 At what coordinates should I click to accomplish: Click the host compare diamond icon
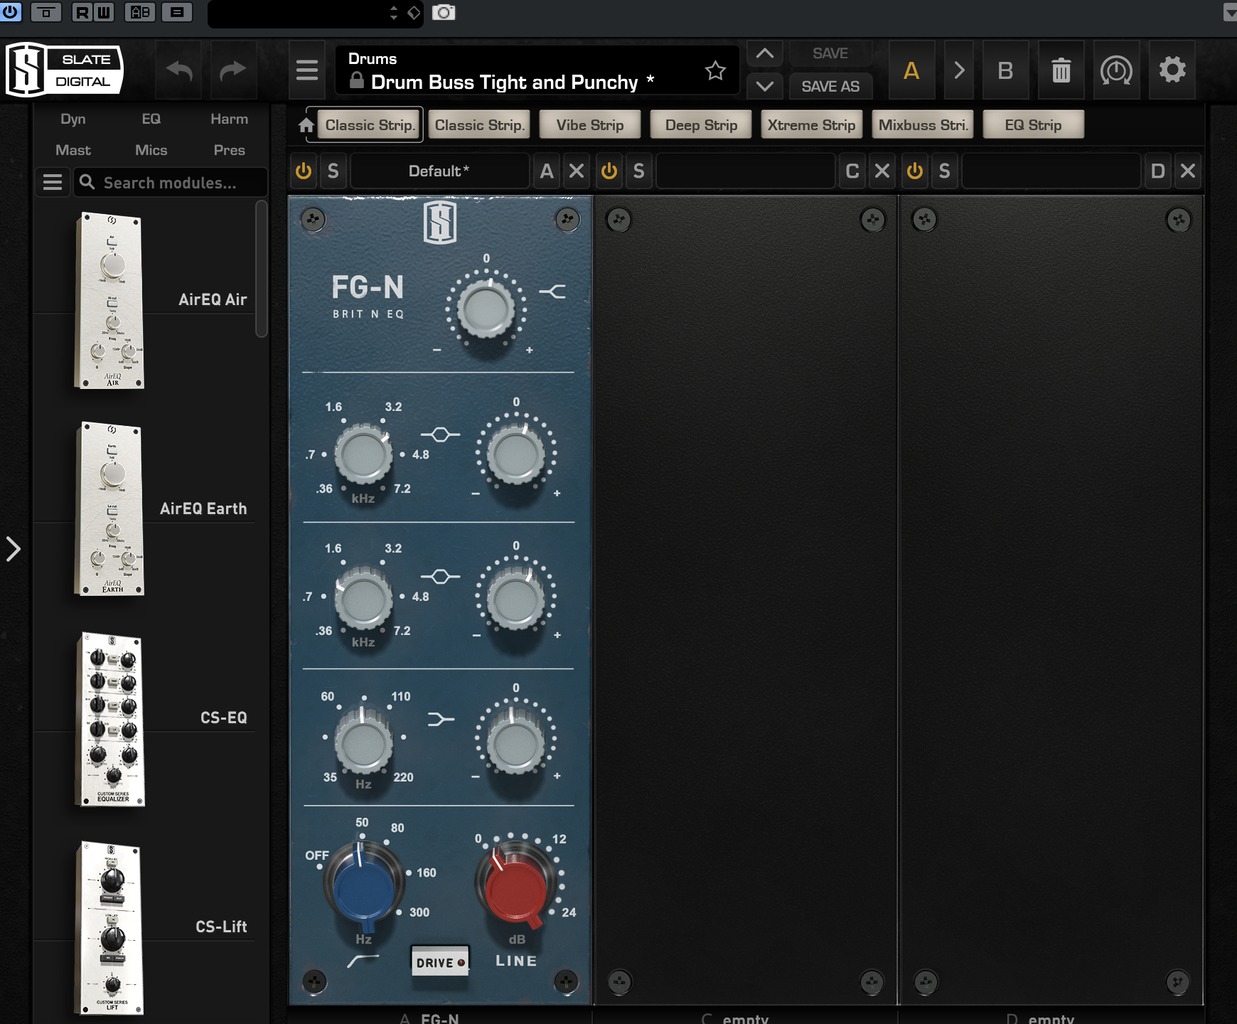pyautogui.click(x=414, y=12)
